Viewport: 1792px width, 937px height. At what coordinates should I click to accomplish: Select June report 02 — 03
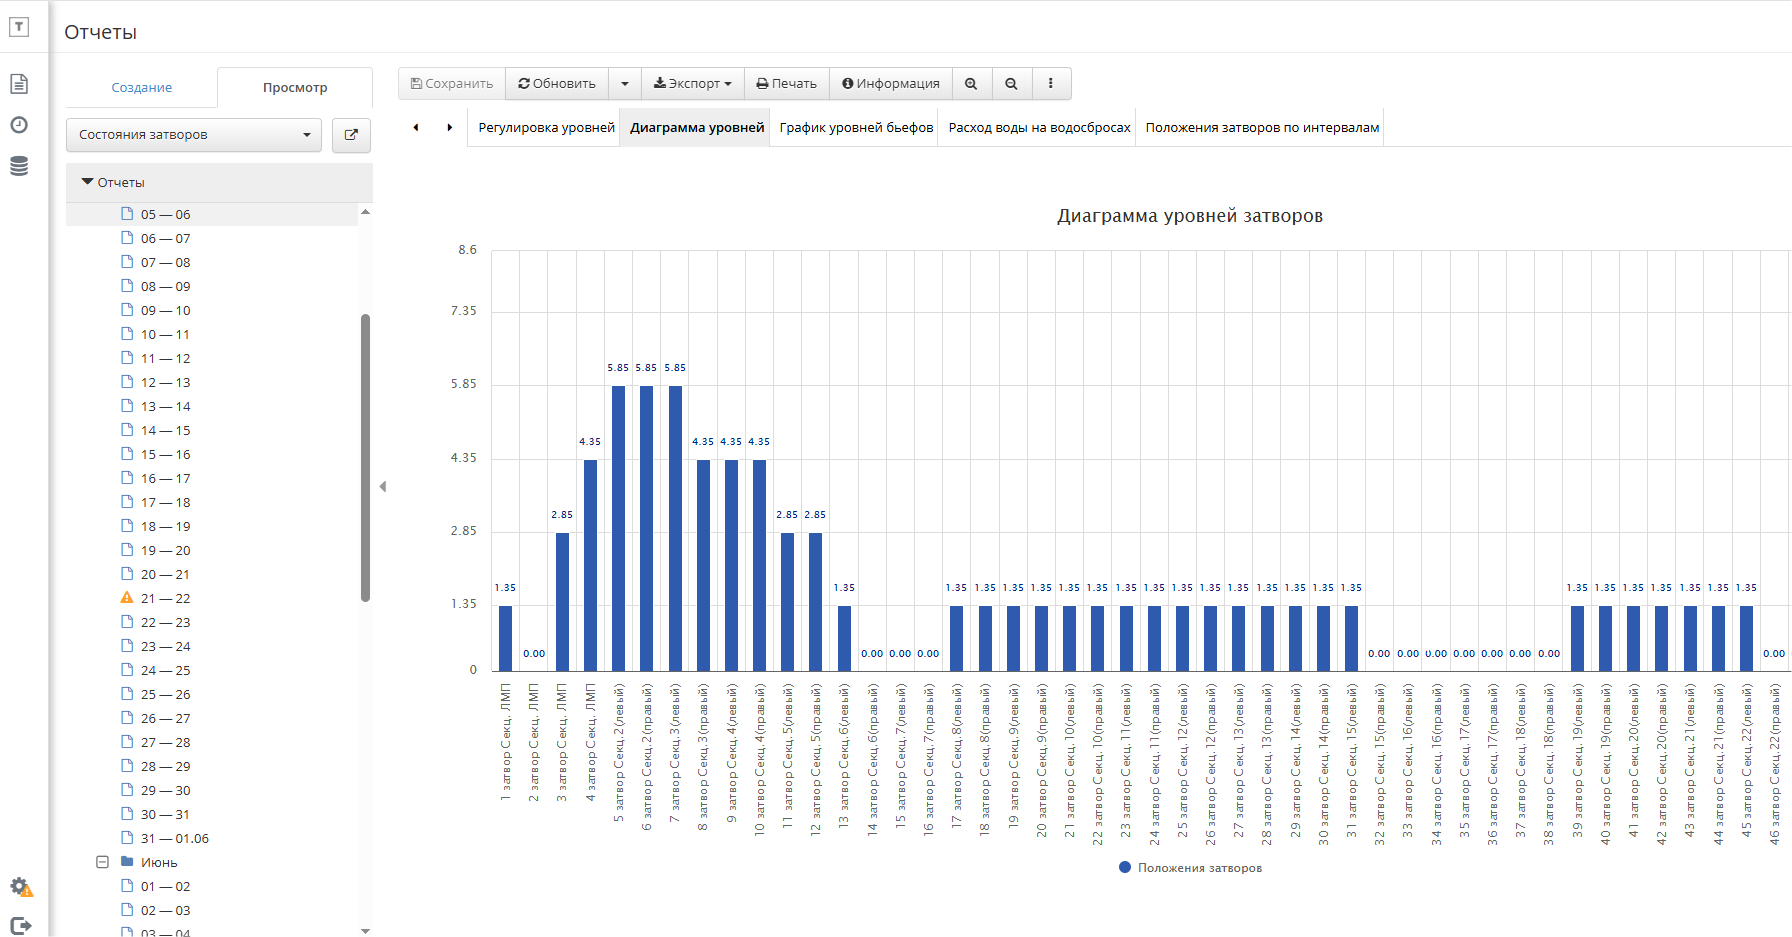tap(165, 911)
